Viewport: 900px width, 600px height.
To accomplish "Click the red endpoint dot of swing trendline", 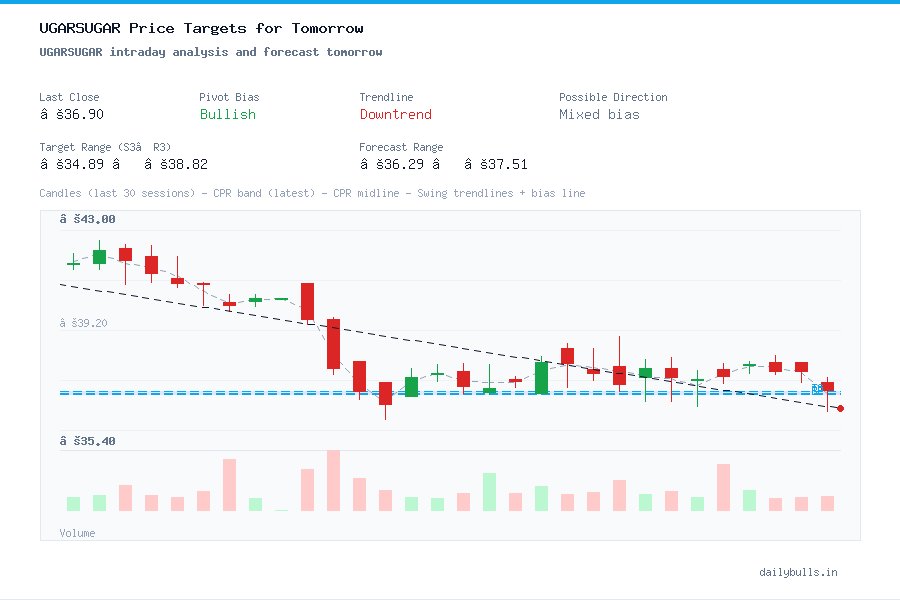I will (840, 408).
